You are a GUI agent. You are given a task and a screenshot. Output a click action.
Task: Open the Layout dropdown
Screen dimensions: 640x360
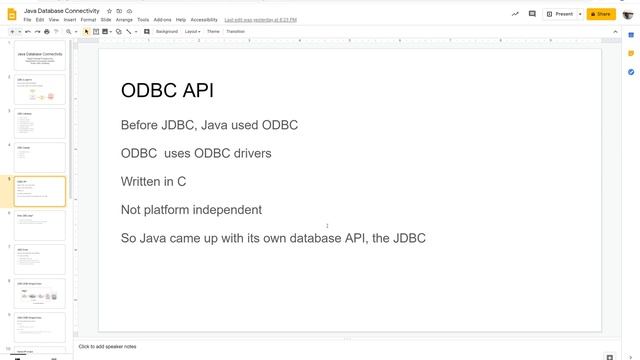192,31
